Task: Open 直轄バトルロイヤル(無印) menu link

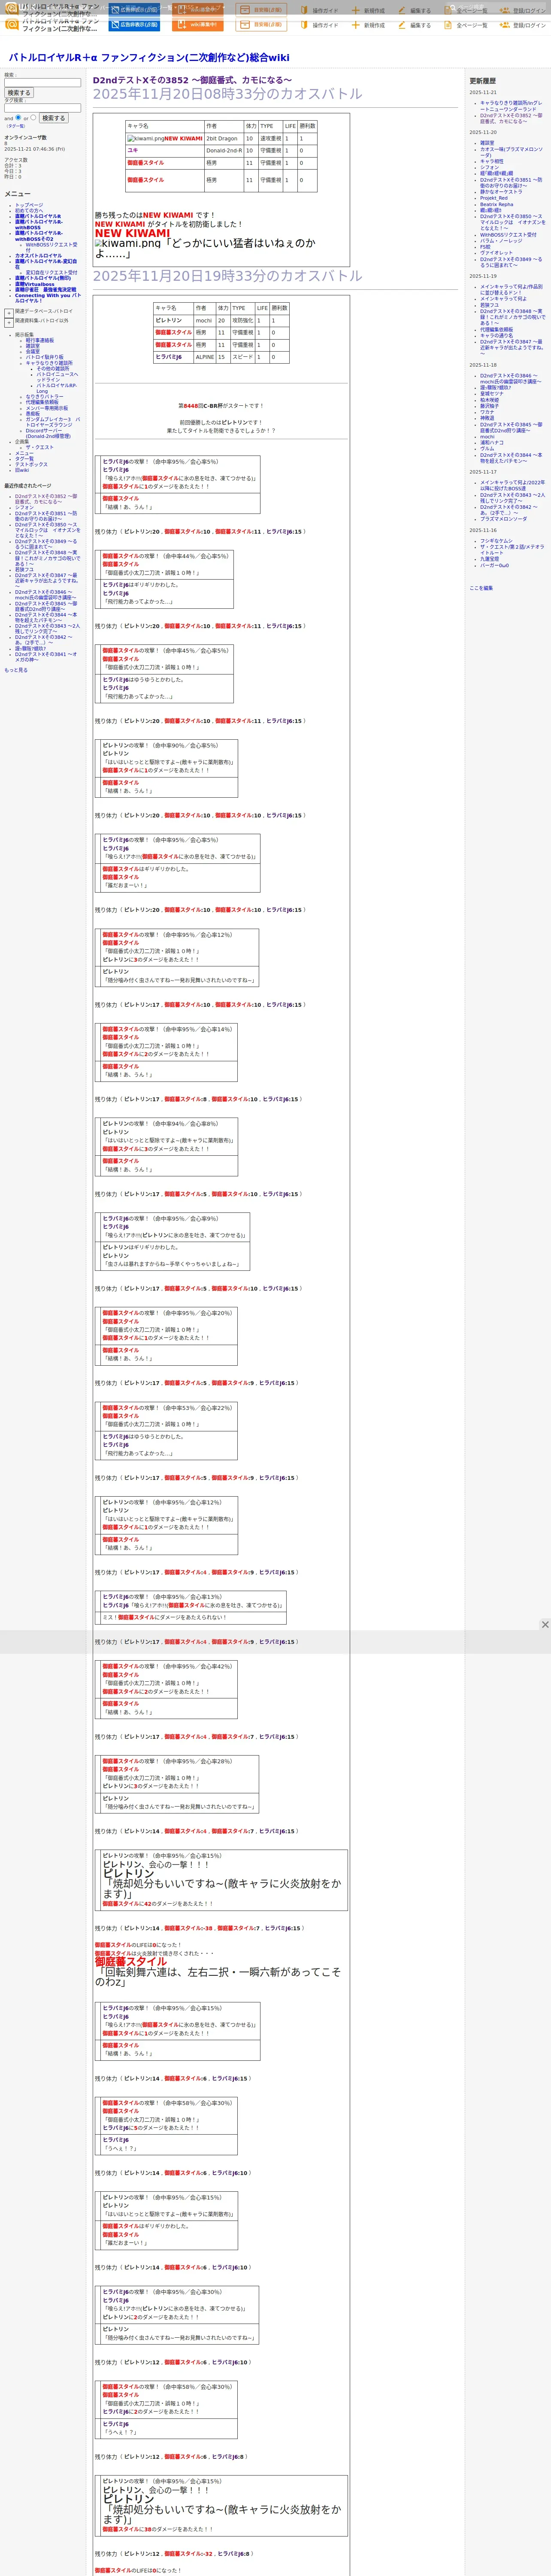Action: pyautogui.click(x=43, y=278)
